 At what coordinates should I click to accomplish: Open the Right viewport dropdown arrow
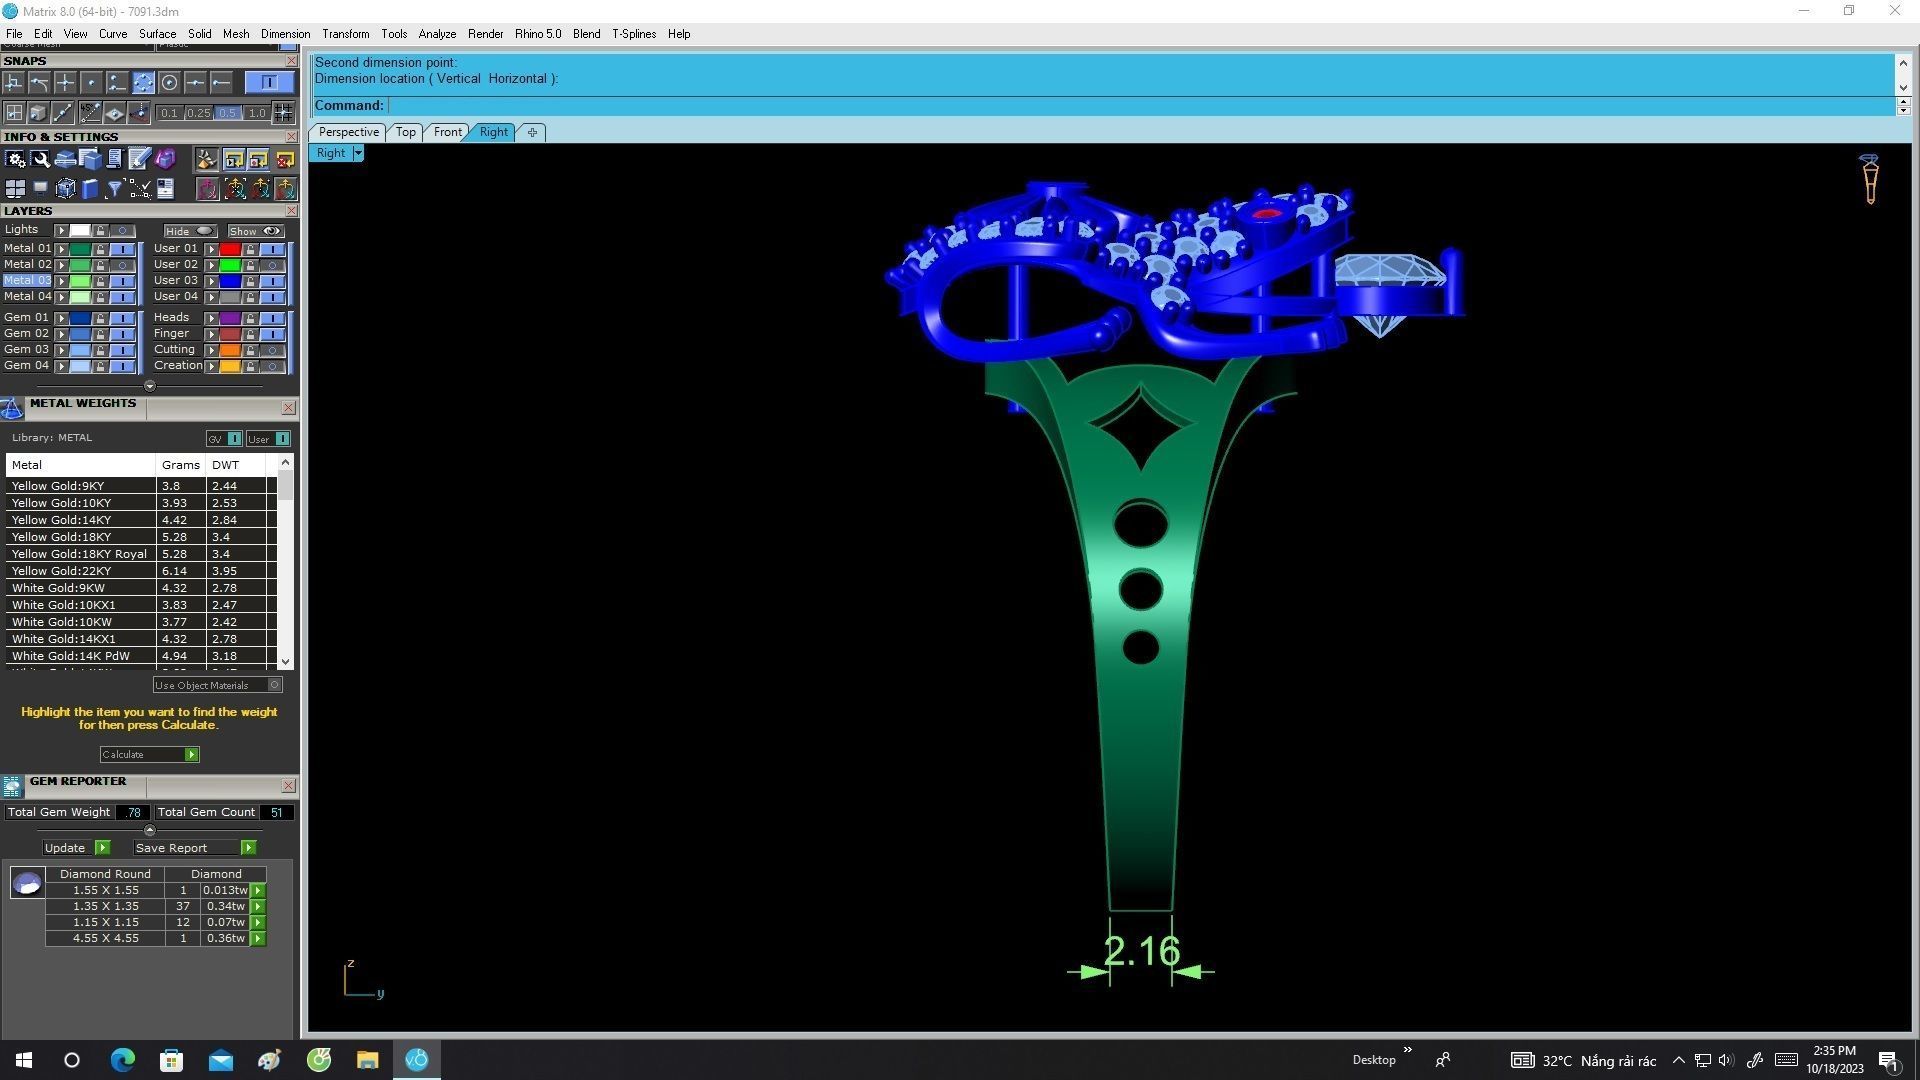point(358,154)
